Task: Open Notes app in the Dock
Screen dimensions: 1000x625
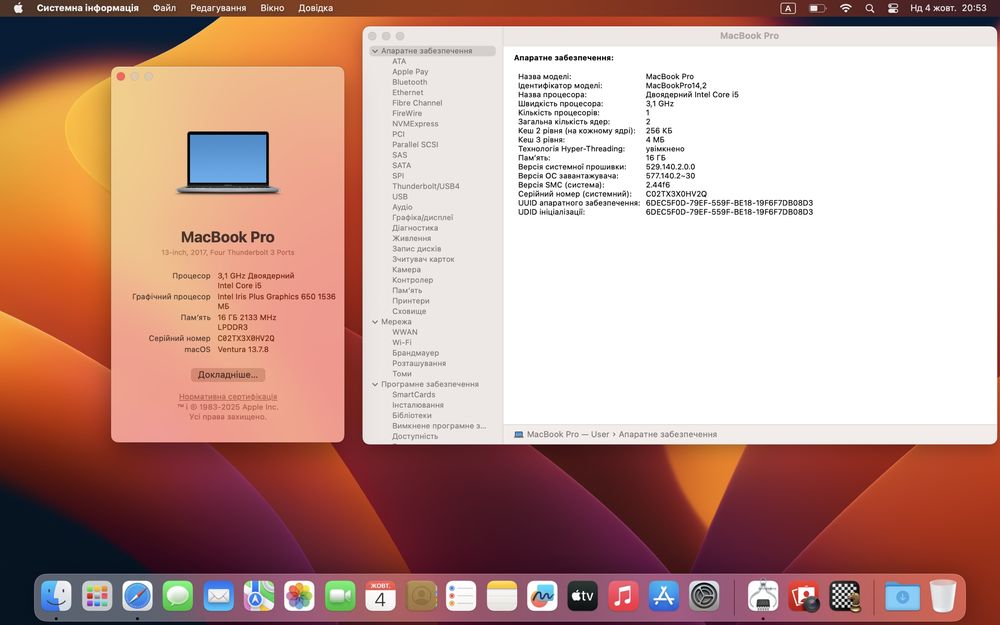Action: [x=502, y=596]
